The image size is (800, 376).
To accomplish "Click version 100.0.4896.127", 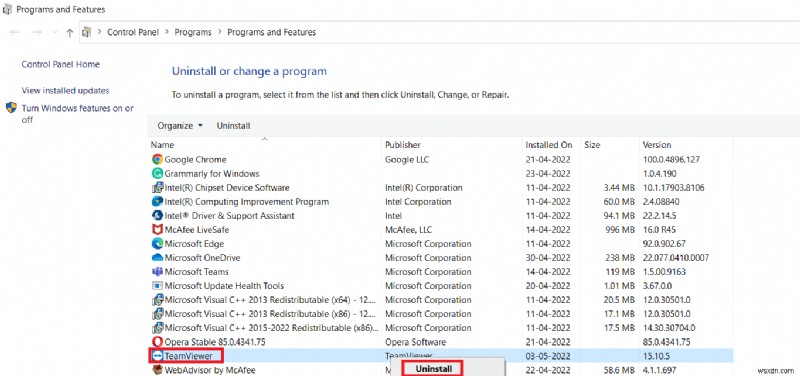I will [670, 159].
